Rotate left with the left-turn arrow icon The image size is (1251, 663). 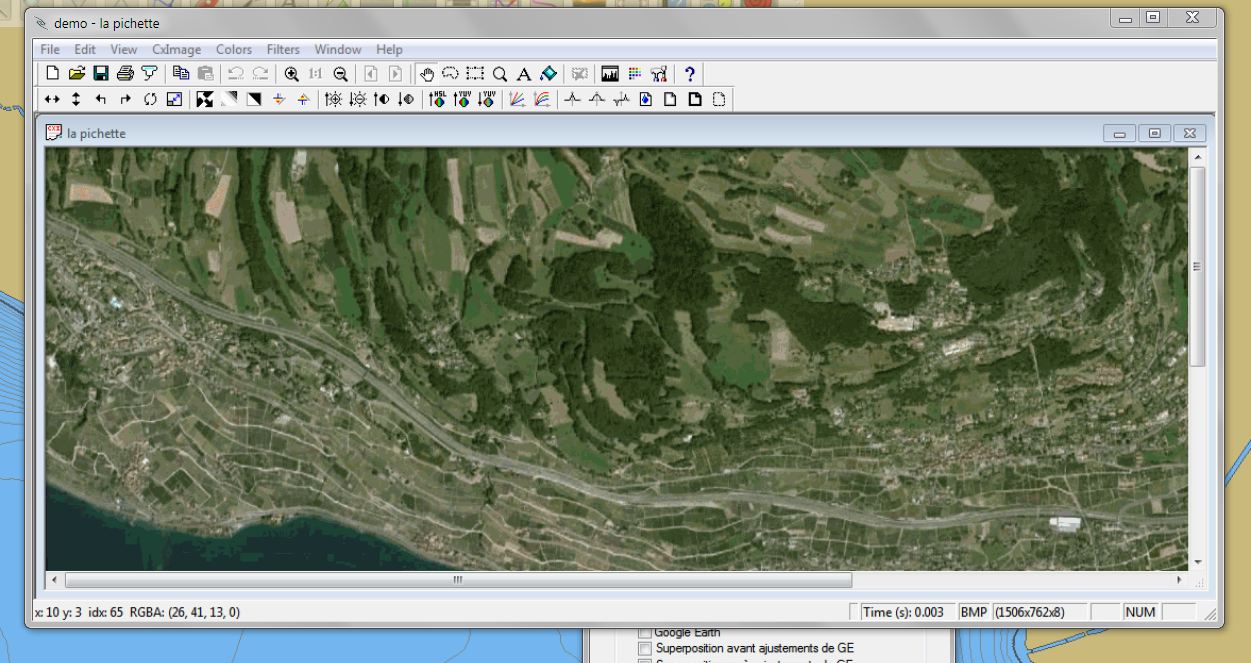101,99
